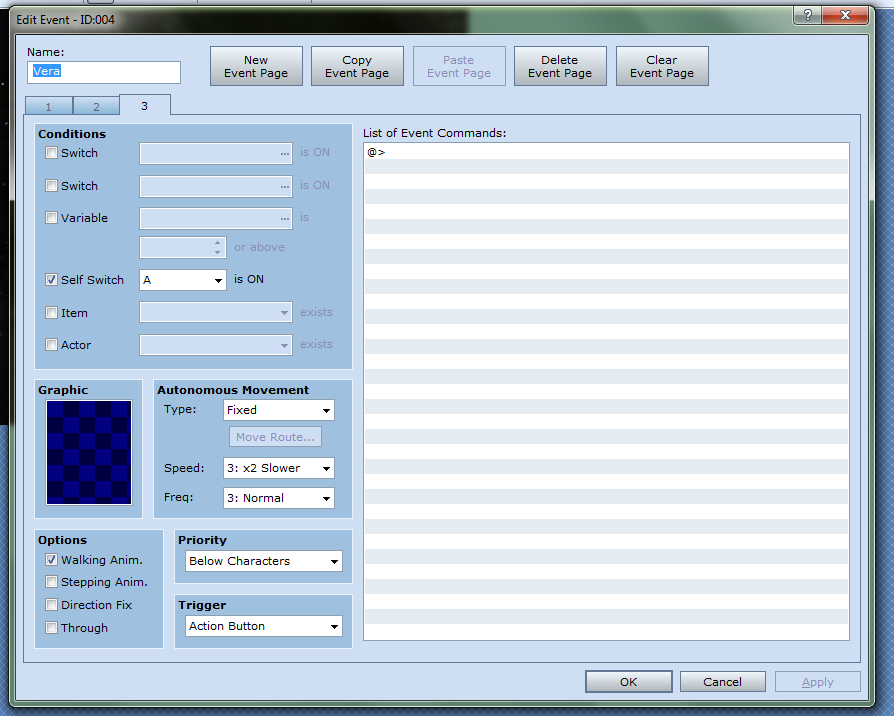This screenshot has width=894, height=716.
Task: Select the first @> event command line
Action: pyautogui.click(x=606, y=152)
